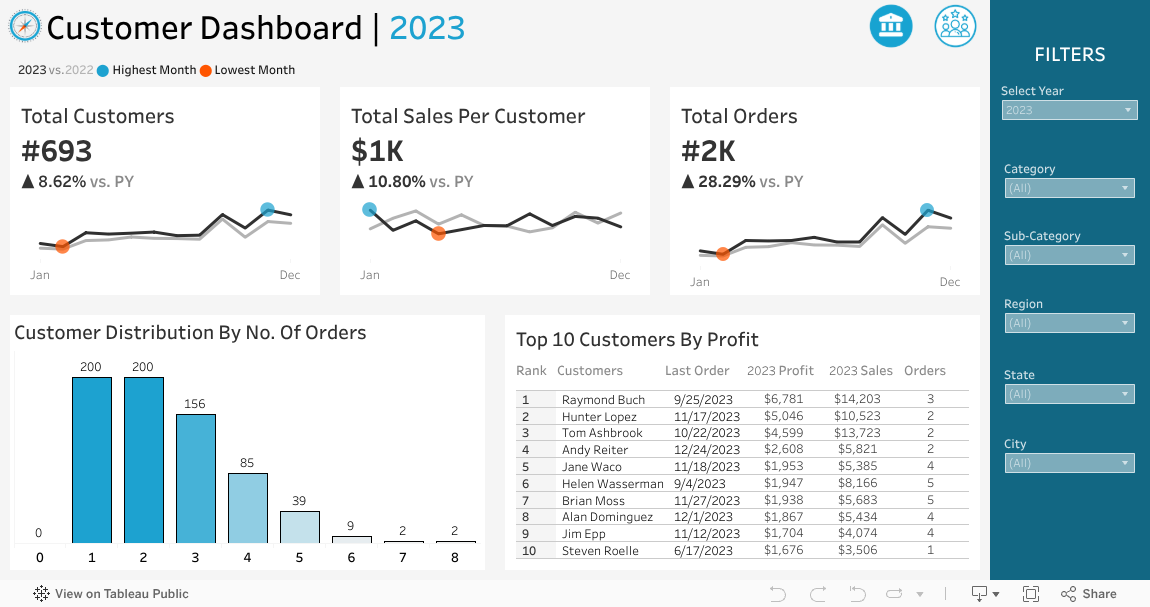Image resolution: width=1150 pixels, height=607 pixels.
Task: Select Raymond Buch row in the table
Action: 603,400
